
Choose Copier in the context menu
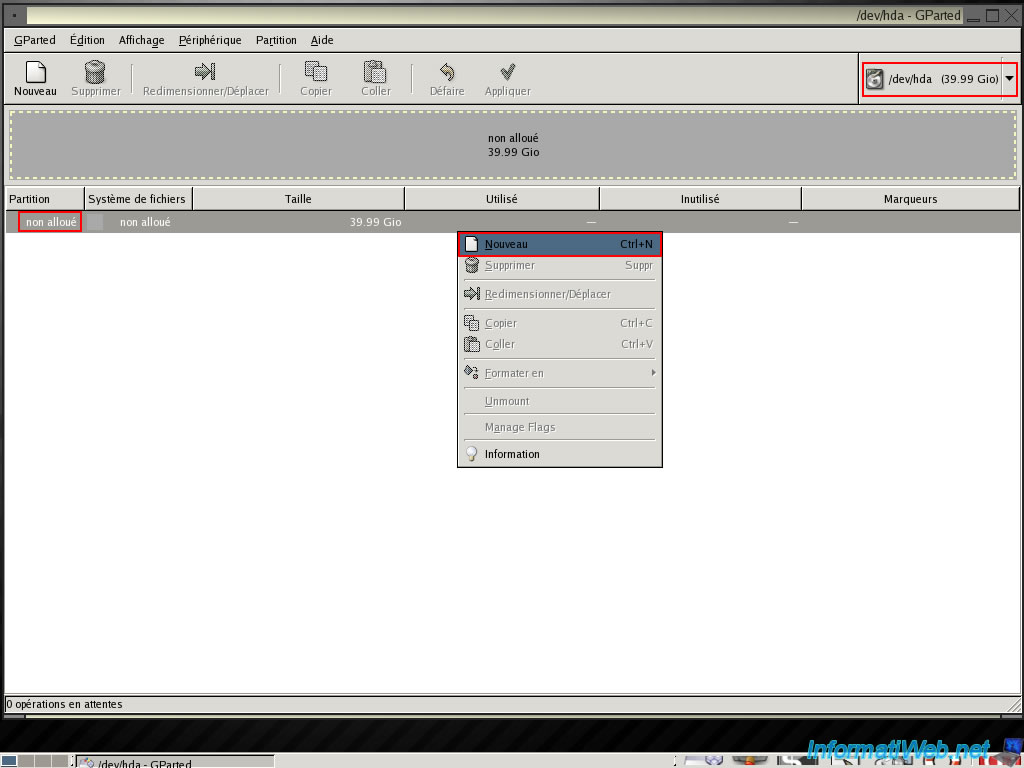click(x=560, y=323)
